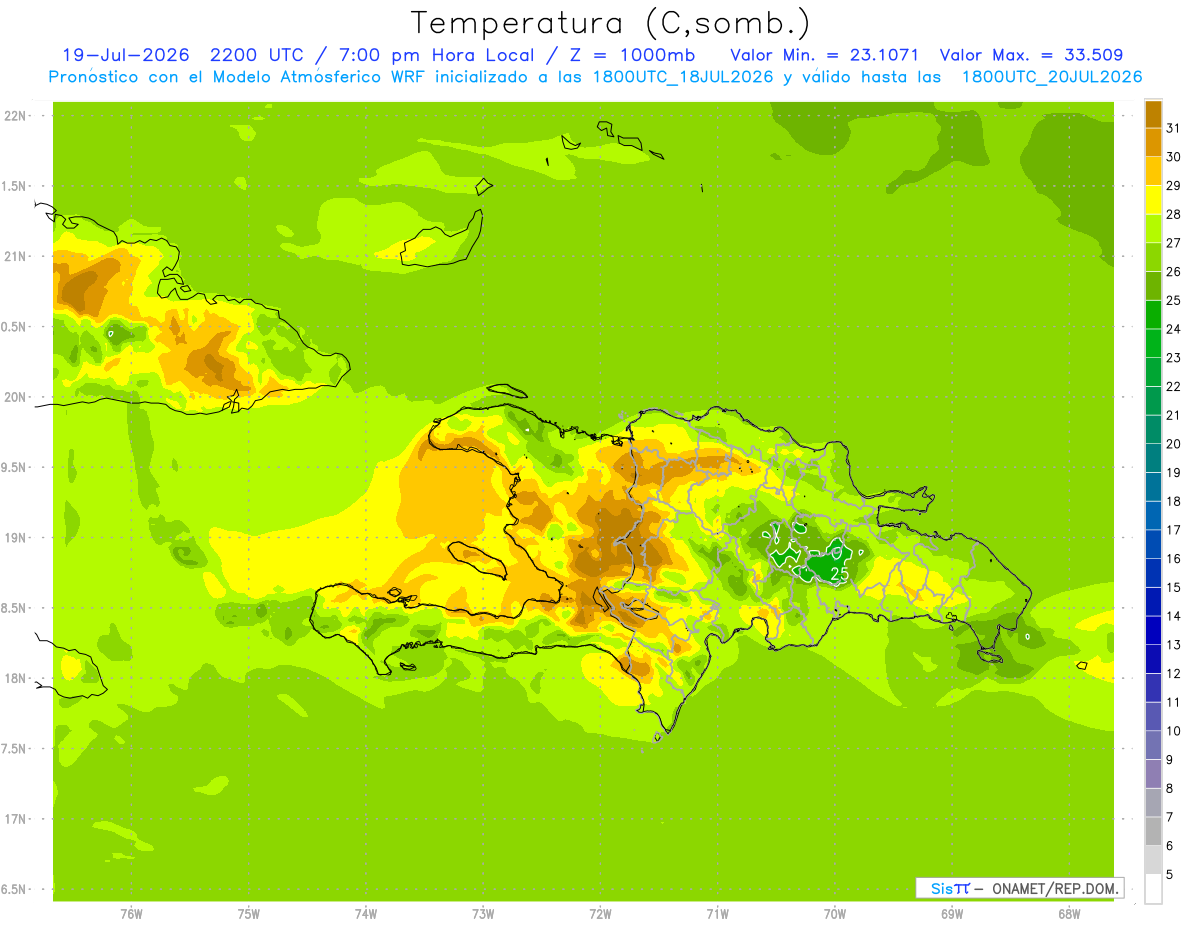Click the "5" value on the color legend
The image size is (1200, 927).
coord(1170,875)
